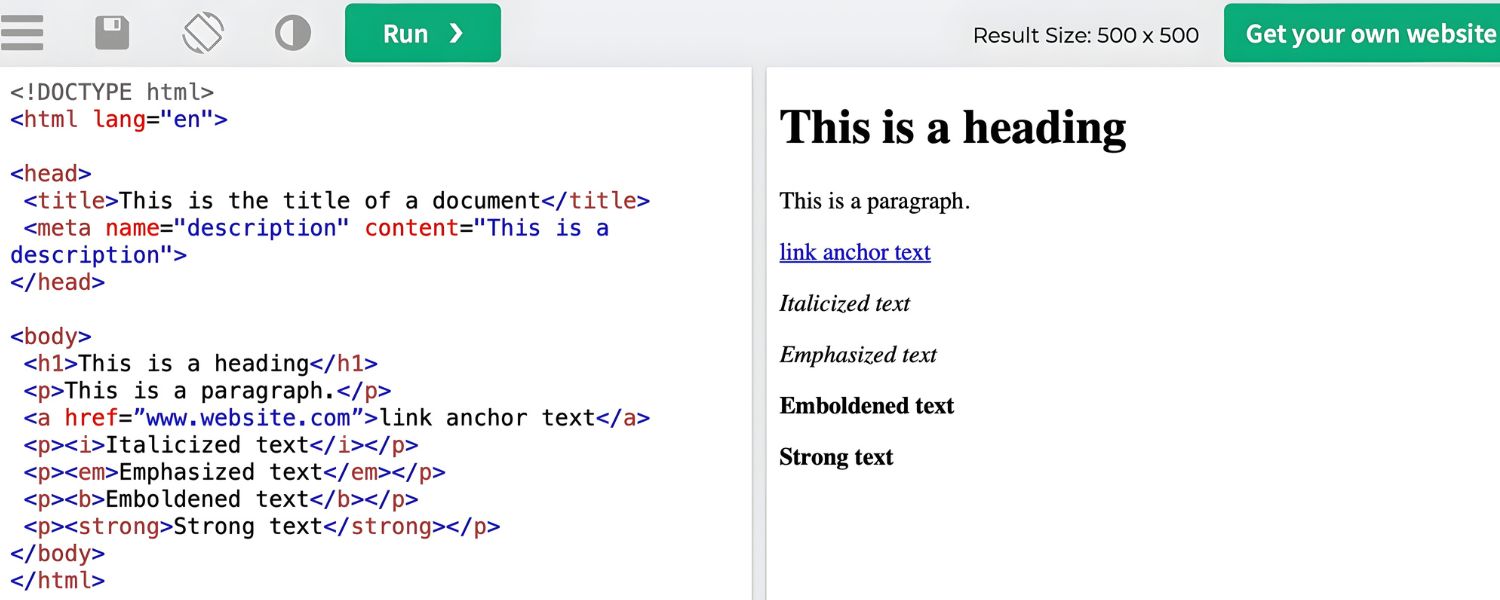Open the hamburger menu icon
Viewport: 1500px width, 600px height.
click(x=22, y=32)
